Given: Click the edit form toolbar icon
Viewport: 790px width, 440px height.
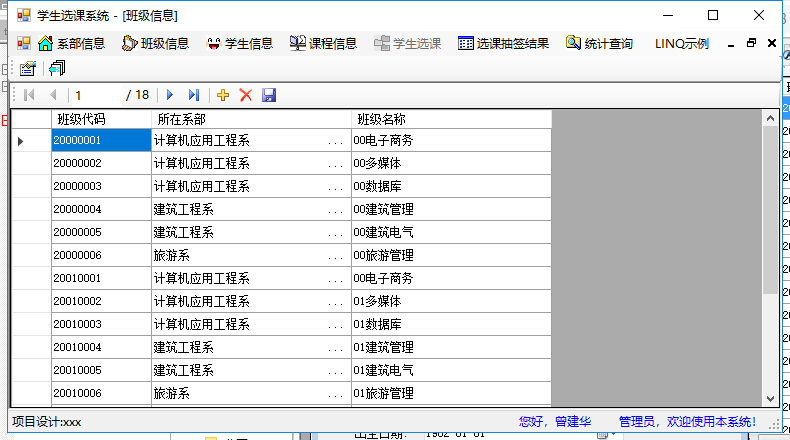Looking at the screenshot, I should click(x=28, y=68).
